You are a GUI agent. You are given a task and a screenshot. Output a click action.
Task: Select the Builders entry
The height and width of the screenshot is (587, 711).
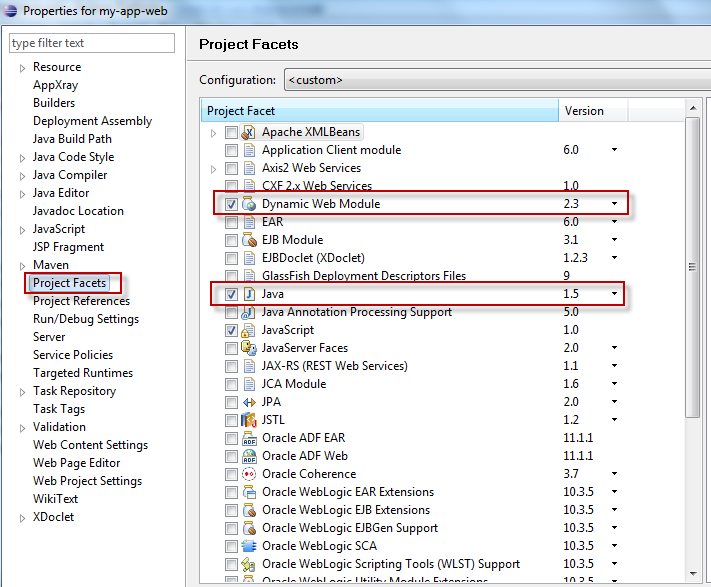point(54,103)
